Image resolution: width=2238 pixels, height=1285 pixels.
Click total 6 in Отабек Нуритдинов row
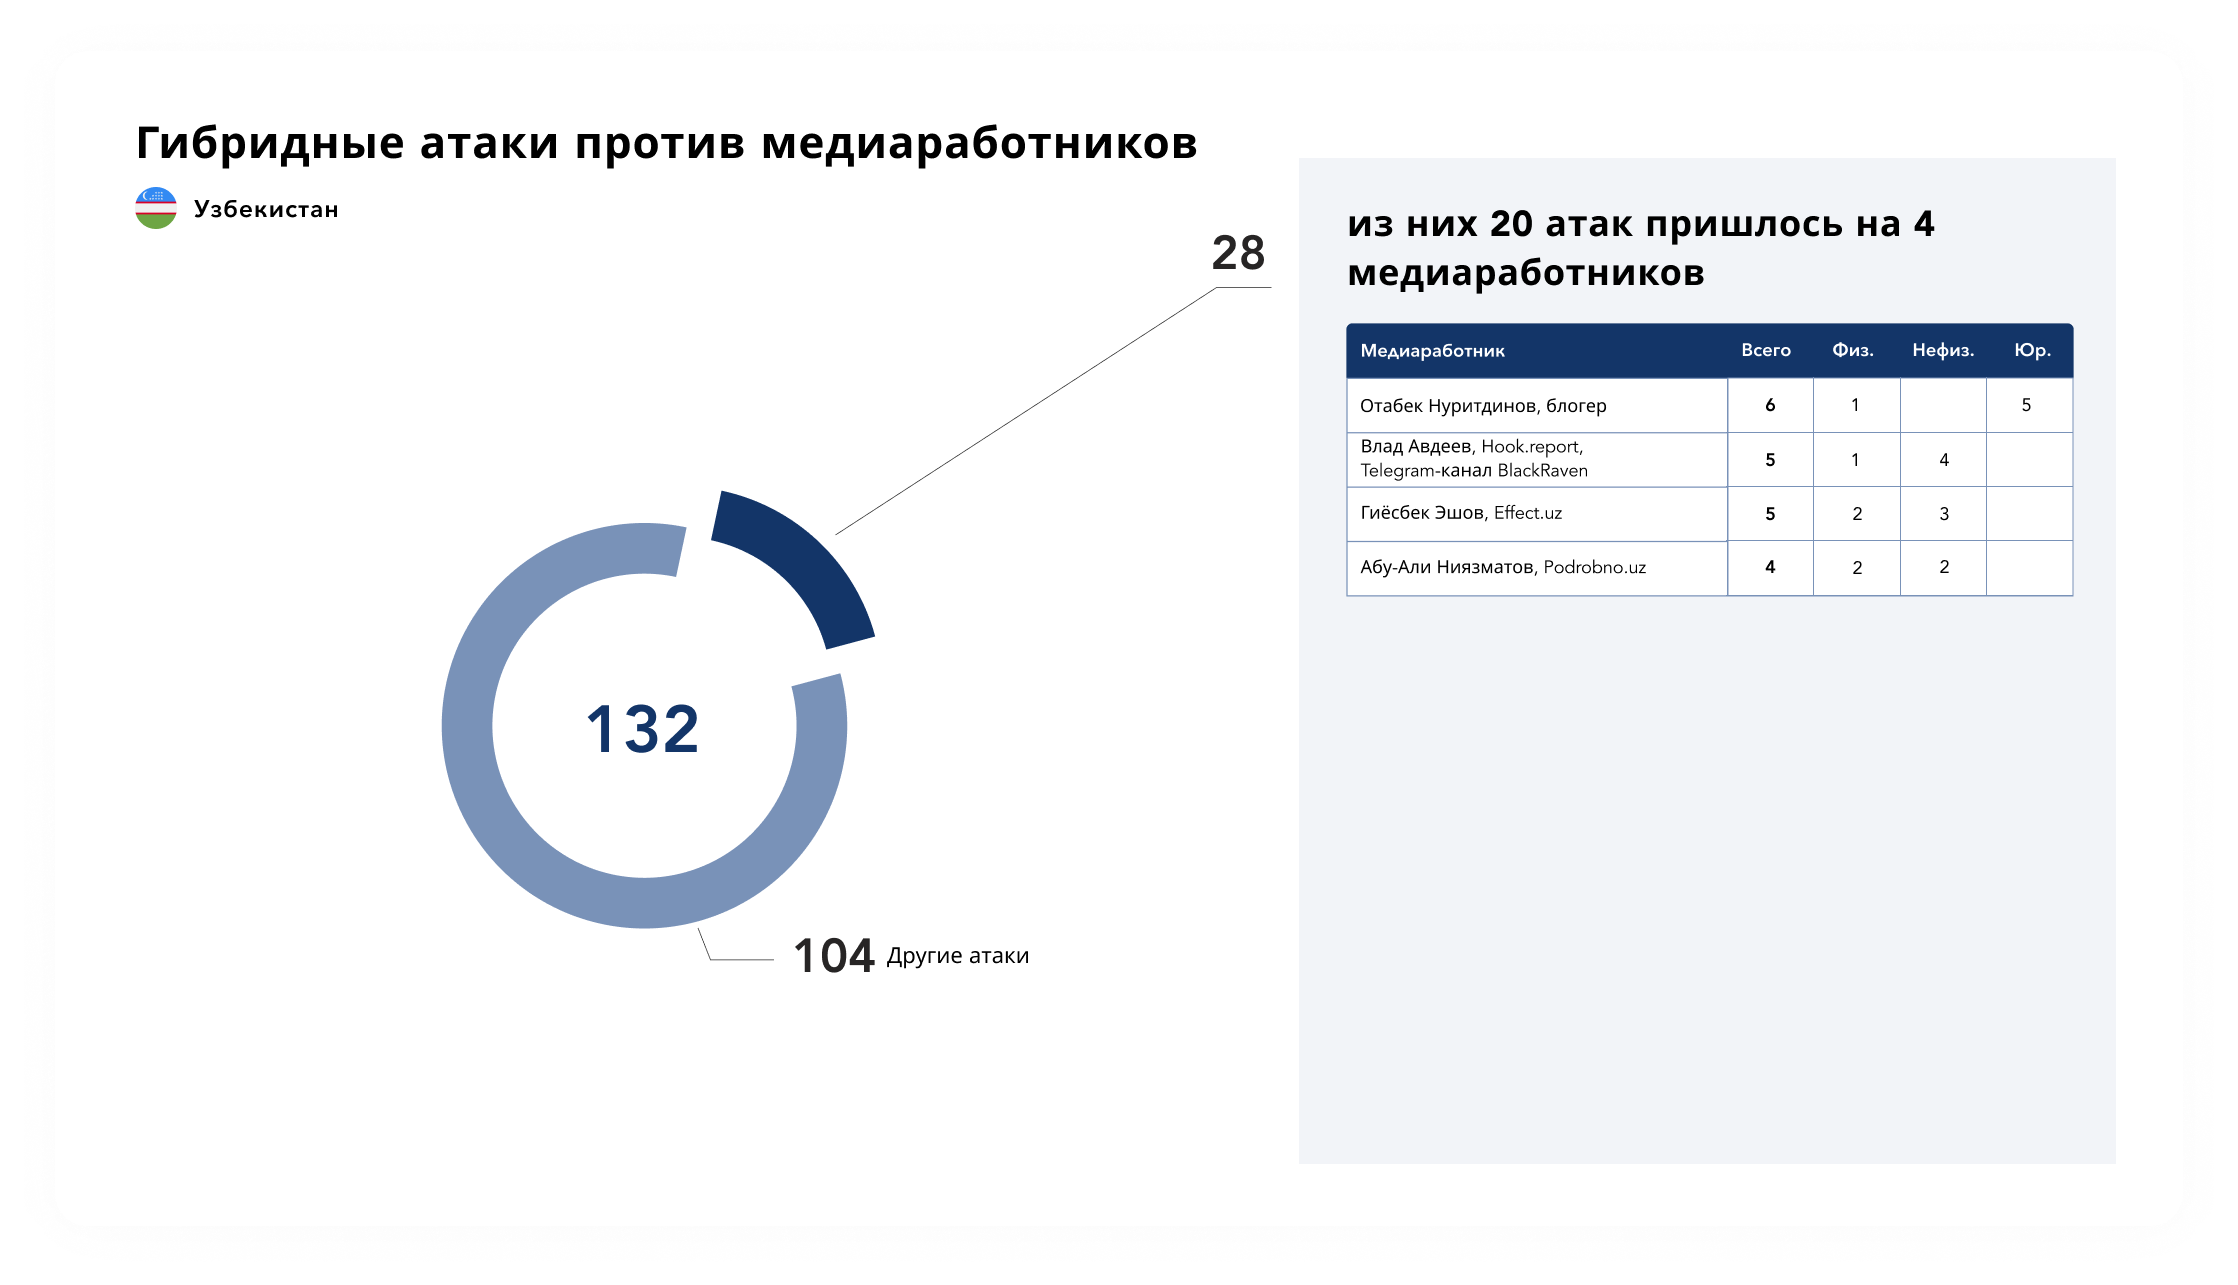click(x=1770, y=405)
